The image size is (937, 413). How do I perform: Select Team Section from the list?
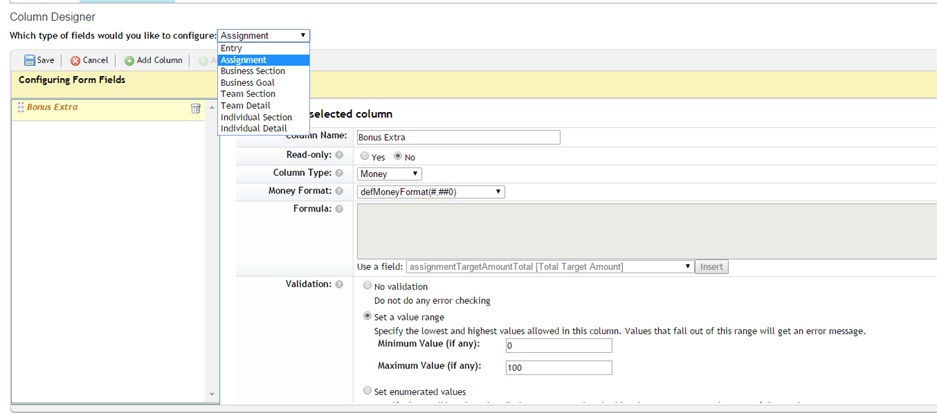coord(264,94)
